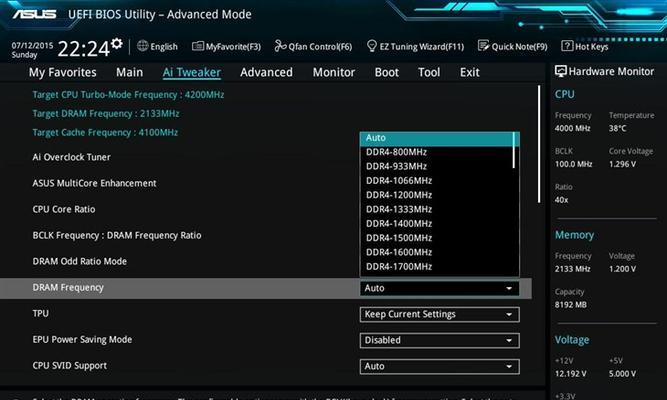Click the EZ Tuning Wizard lightbulb icon

click(x=372, y=46)
